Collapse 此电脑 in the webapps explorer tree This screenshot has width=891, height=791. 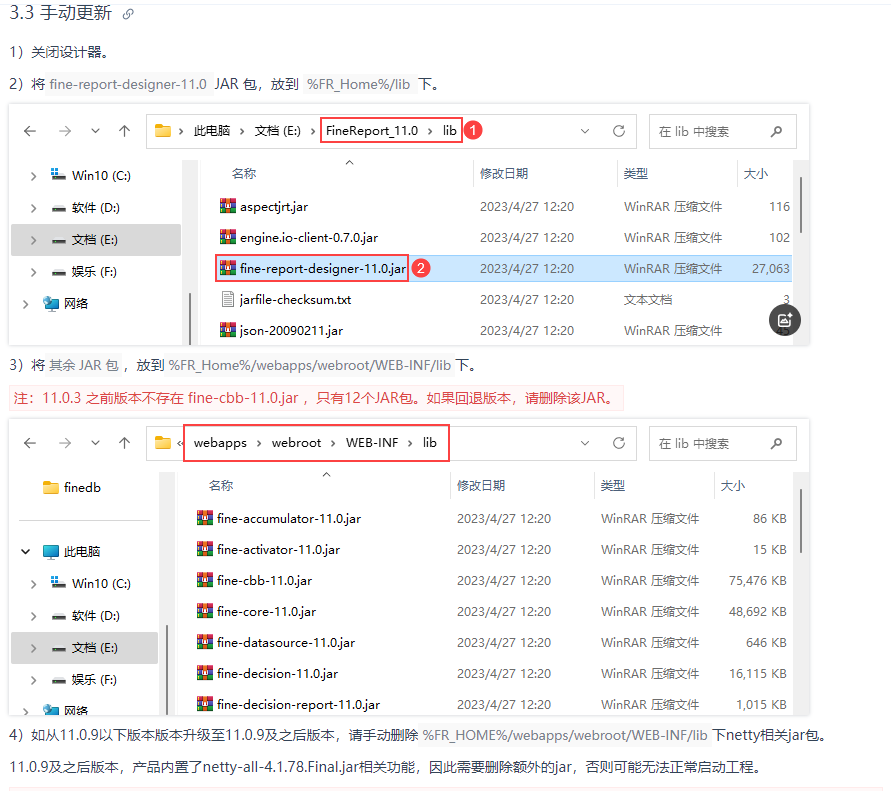point(26,552)
